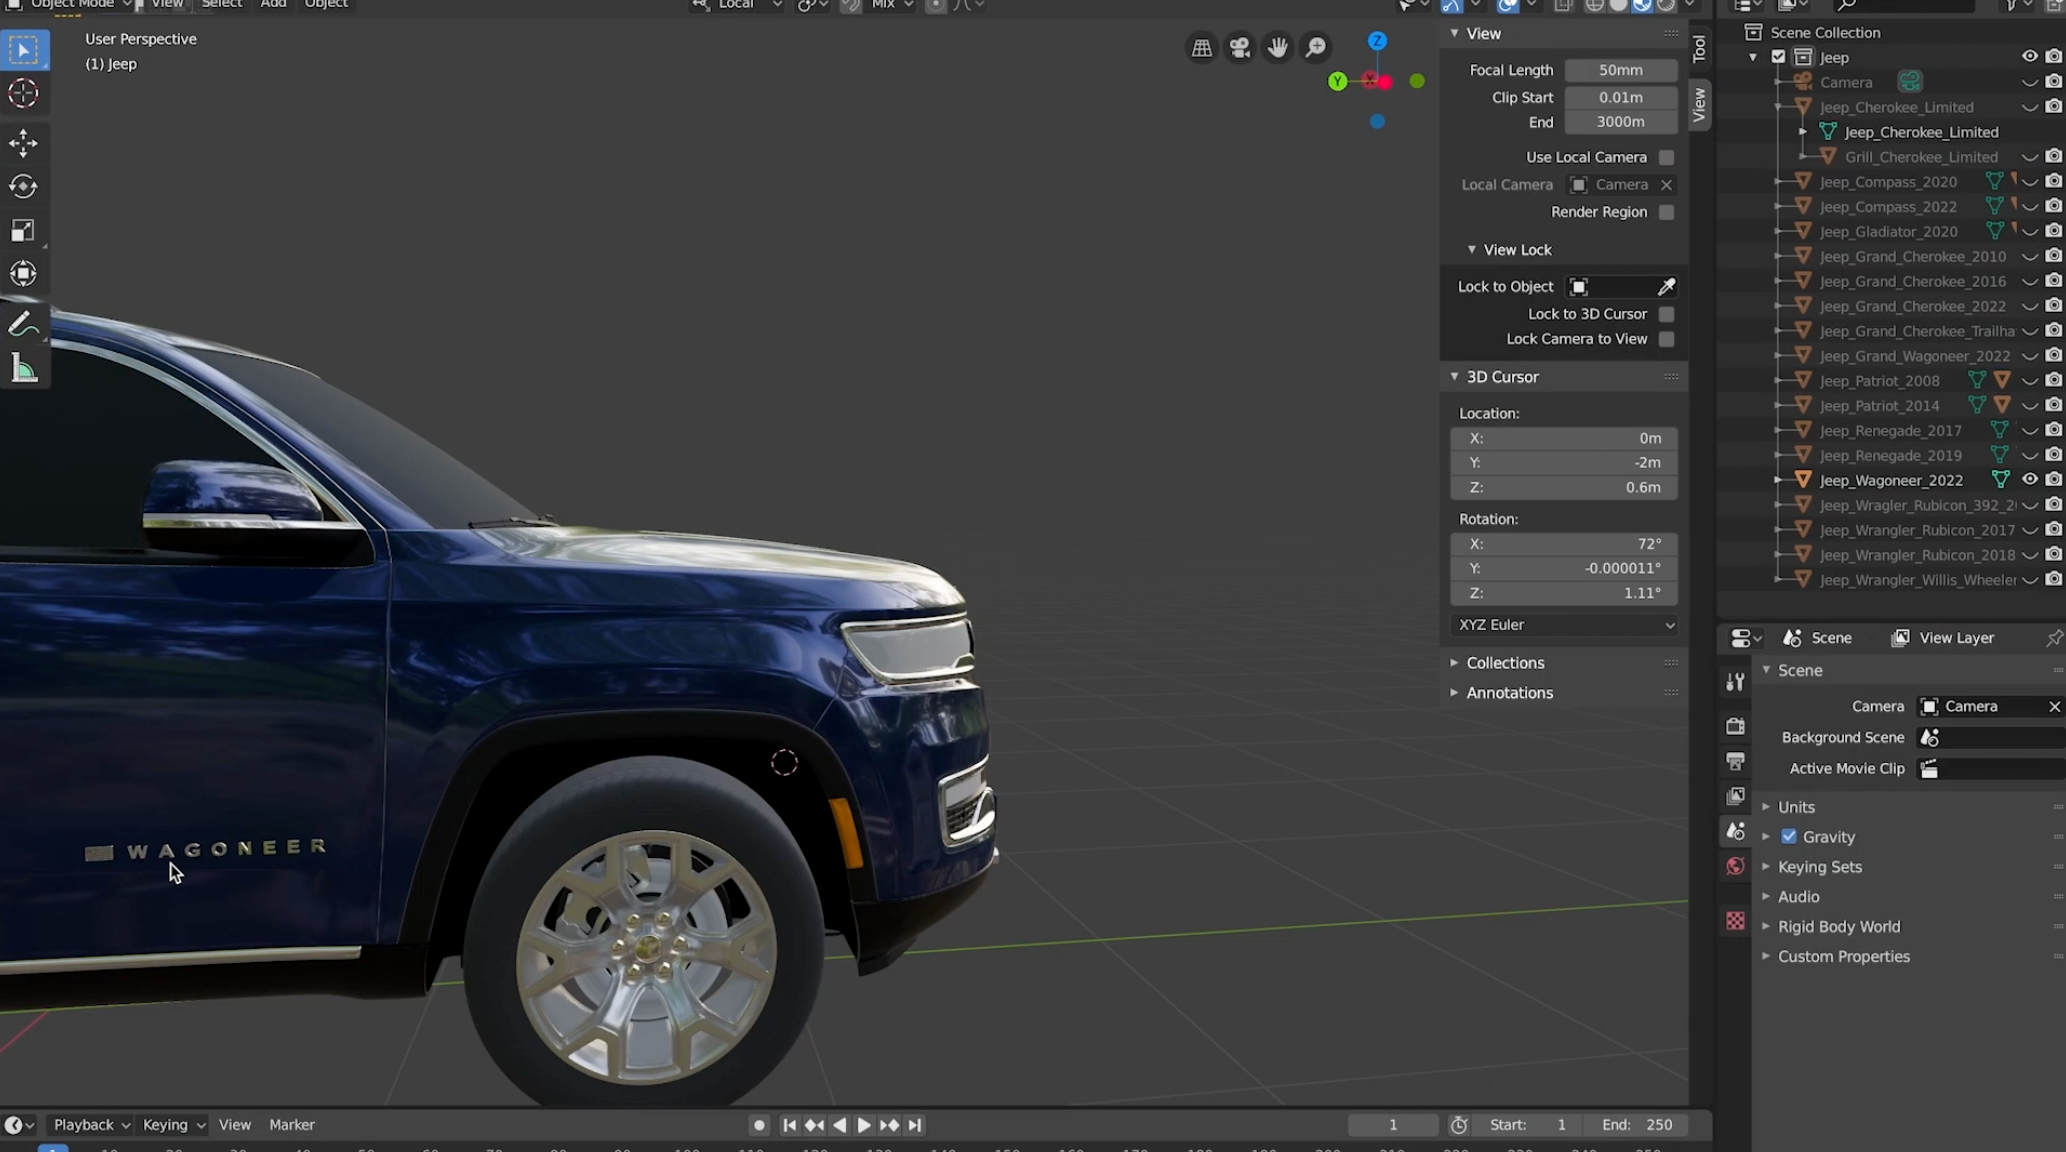Viewport: 2066px width, 1152px height.
Task: Jump to the timeline end frame
Action: click(914, 1125)
